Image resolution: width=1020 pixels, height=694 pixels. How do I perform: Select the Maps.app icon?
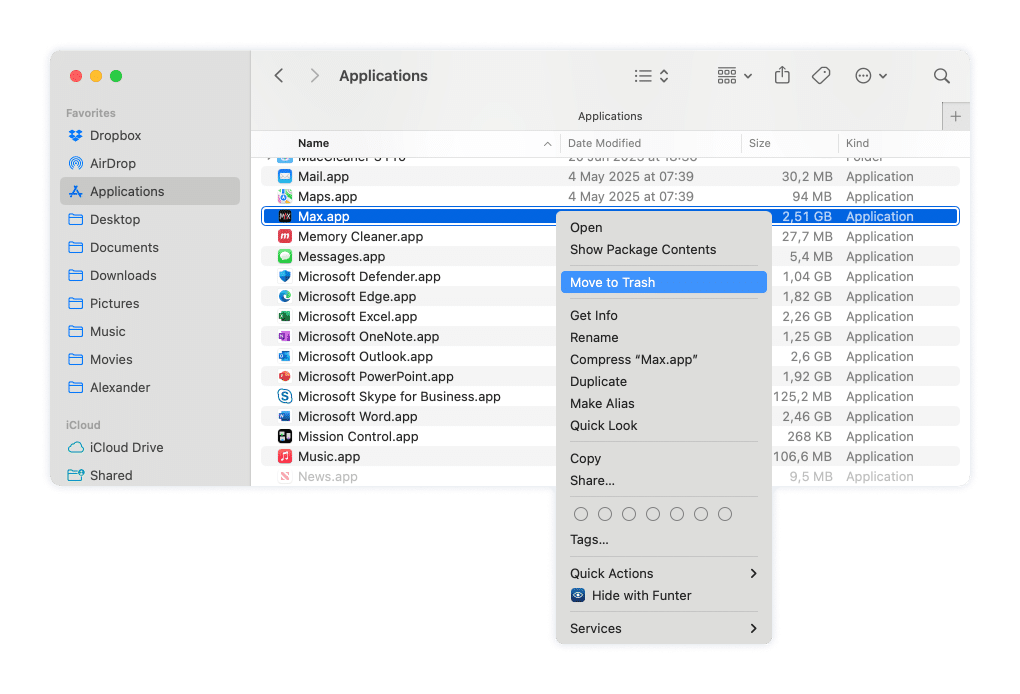pyautogui.click(x=285, y=196)
